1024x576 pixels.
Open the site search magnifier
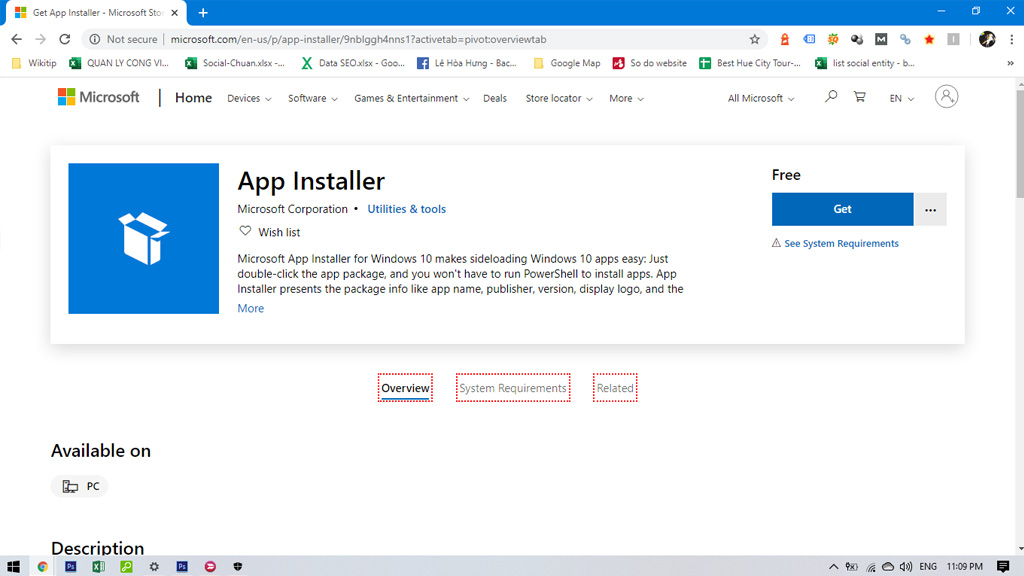tap(831, 97)
